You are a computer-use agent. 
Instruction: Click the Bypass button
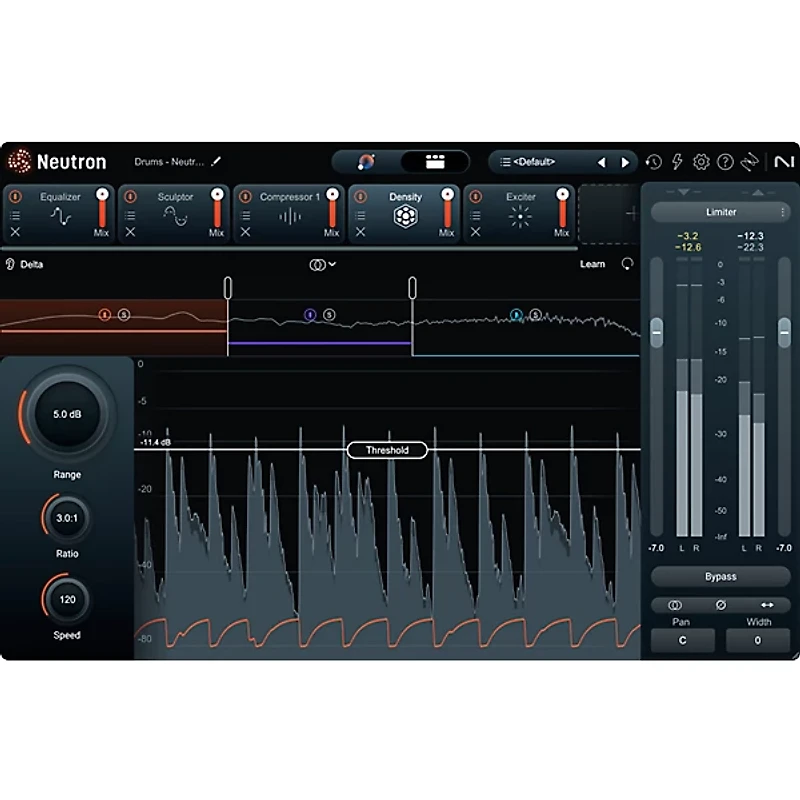(x=719, y=576)
